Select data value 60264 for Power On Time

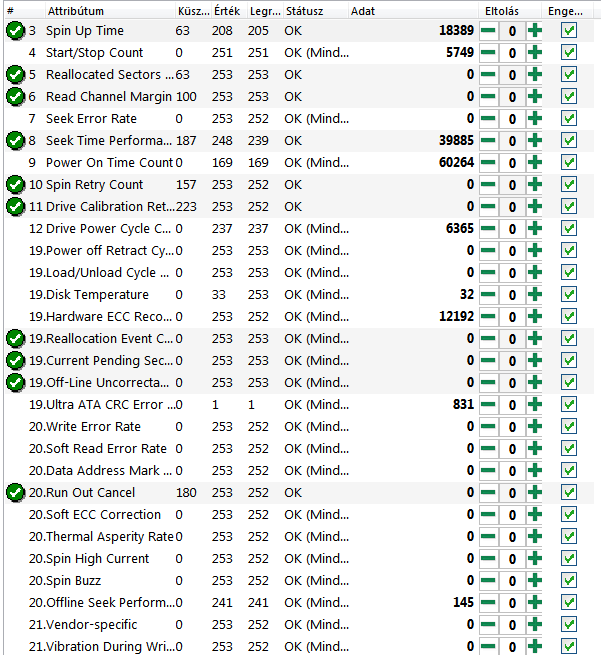pos(456,162)
